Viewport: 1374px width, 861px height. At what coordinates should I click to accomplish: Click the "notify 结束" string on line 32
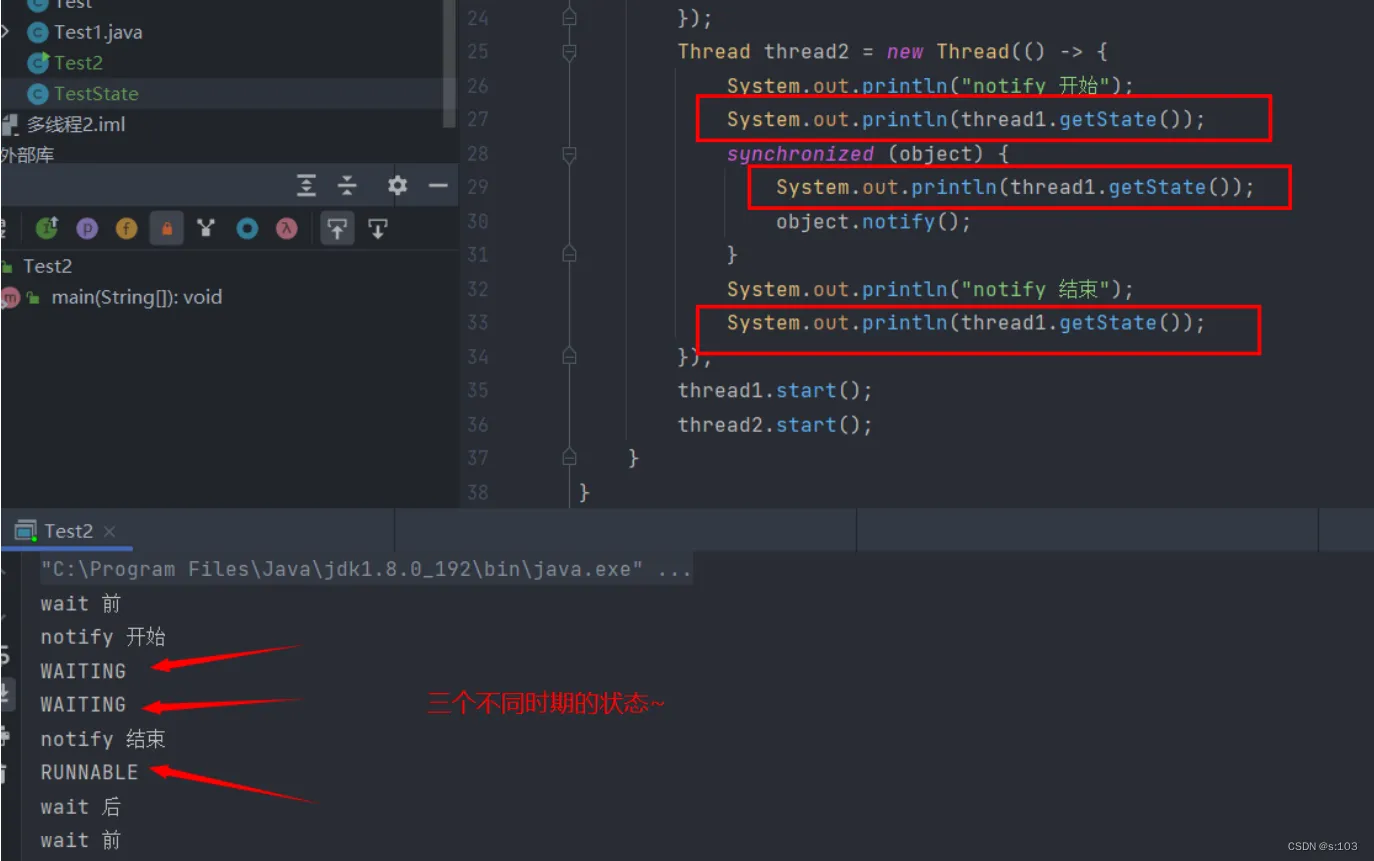click(1034, 289)
